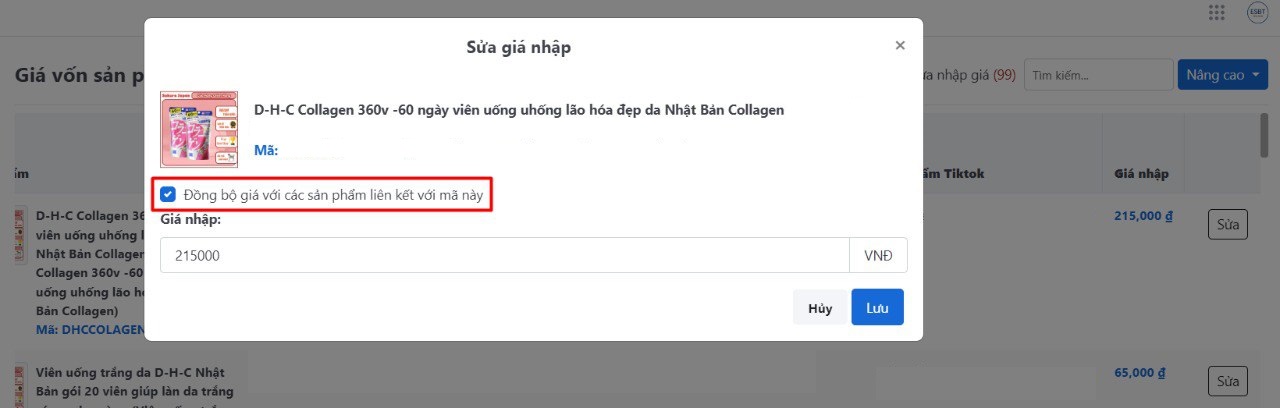Click the Giá nhập column header
The width and height of the screenshot is (1280, 408).
(1141, 174)
